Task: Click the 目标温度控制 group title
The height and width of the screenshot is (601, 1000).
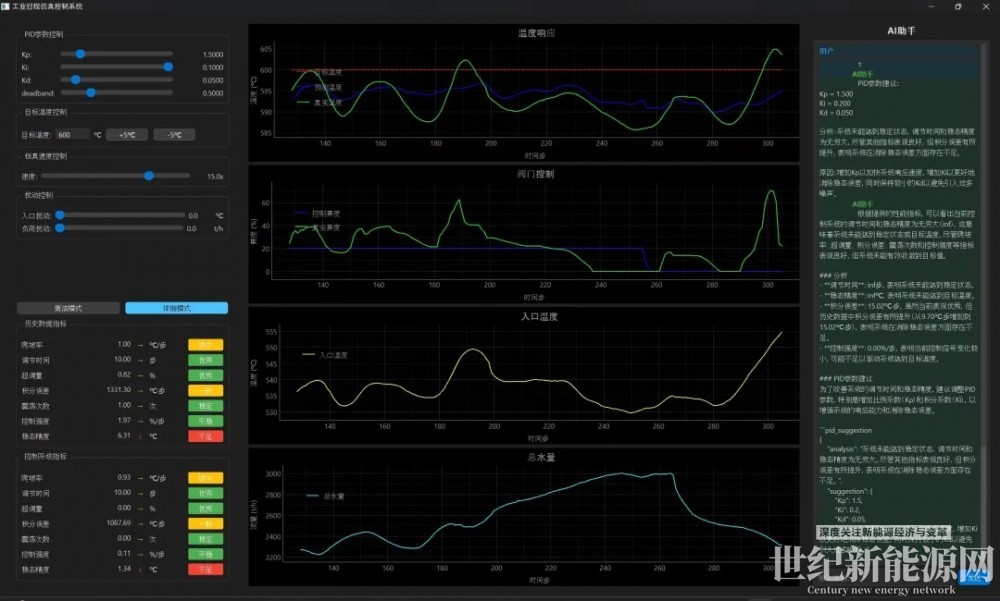Action: point(46,112)
